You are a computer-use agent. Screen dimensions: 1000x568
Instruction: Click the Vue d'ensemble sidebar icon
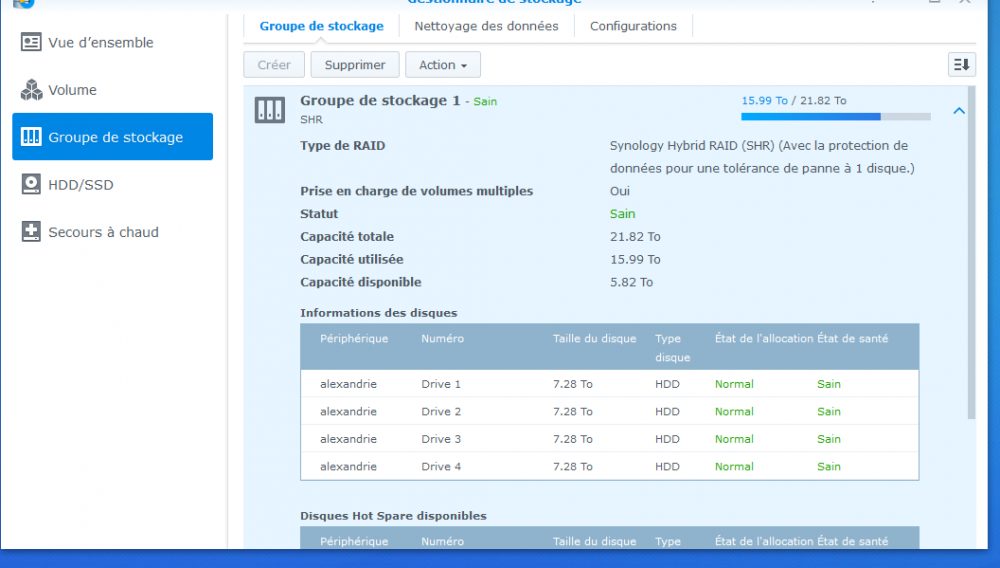tap(31, 42)
